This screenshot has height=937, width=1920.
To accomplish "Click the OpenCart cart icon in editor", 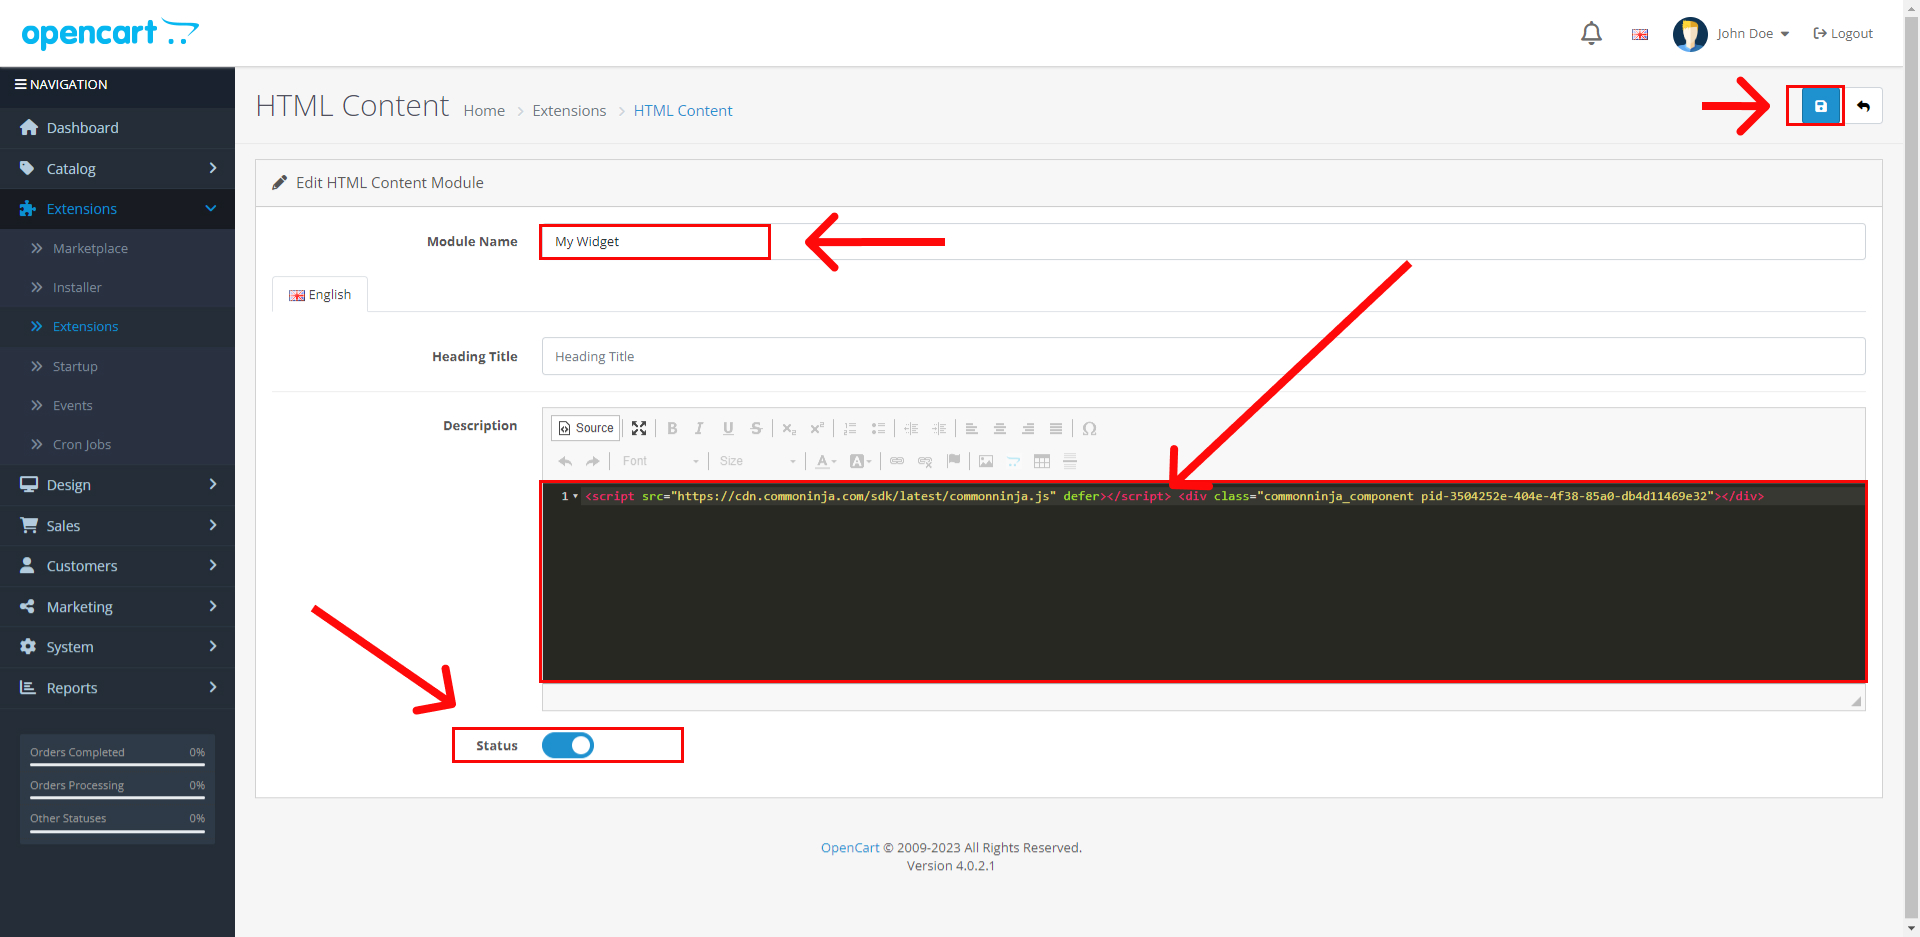I will click(1014, 461).
